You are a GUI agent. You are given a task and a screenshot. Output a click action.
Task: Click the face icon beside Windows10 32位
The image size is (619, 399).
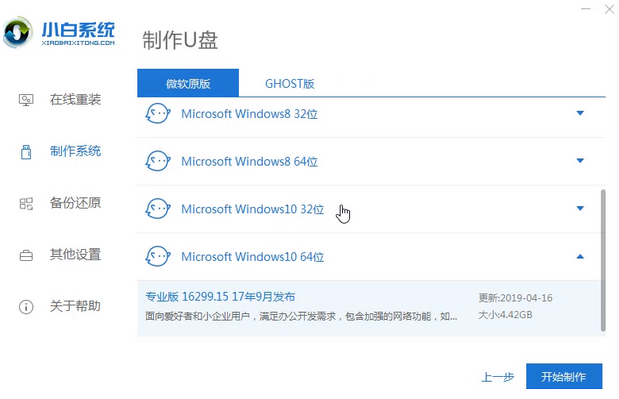pos(158,209)
